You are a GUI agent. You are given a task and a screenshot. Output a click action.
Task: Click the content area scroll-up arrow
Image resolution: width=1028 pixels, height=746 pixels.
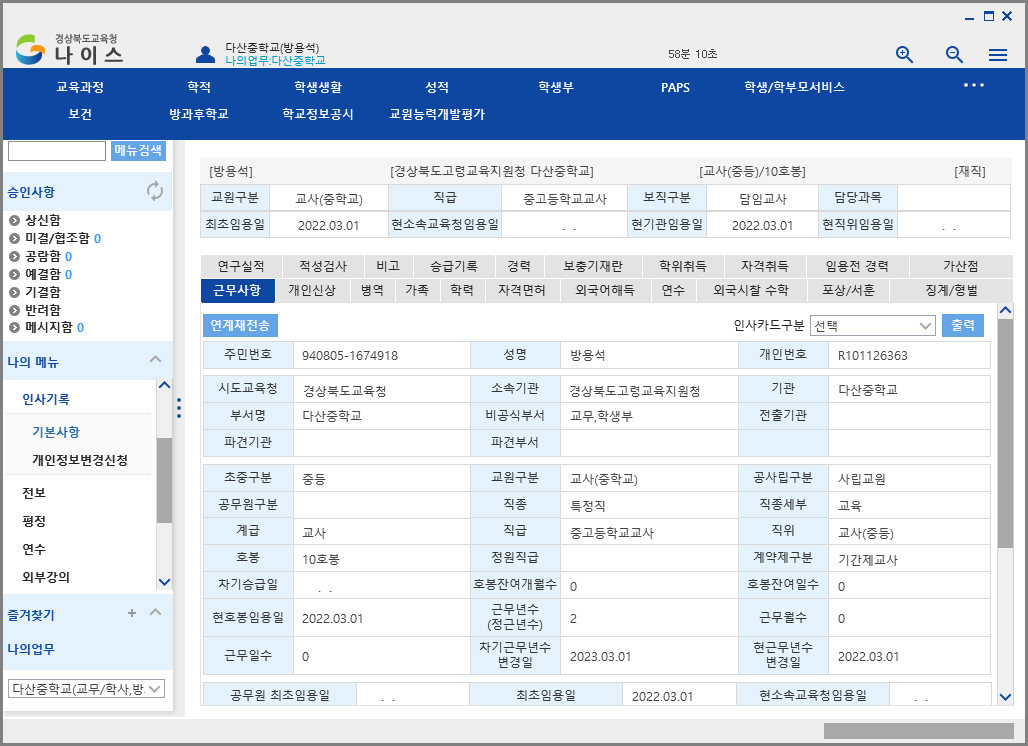(1005, 311)
